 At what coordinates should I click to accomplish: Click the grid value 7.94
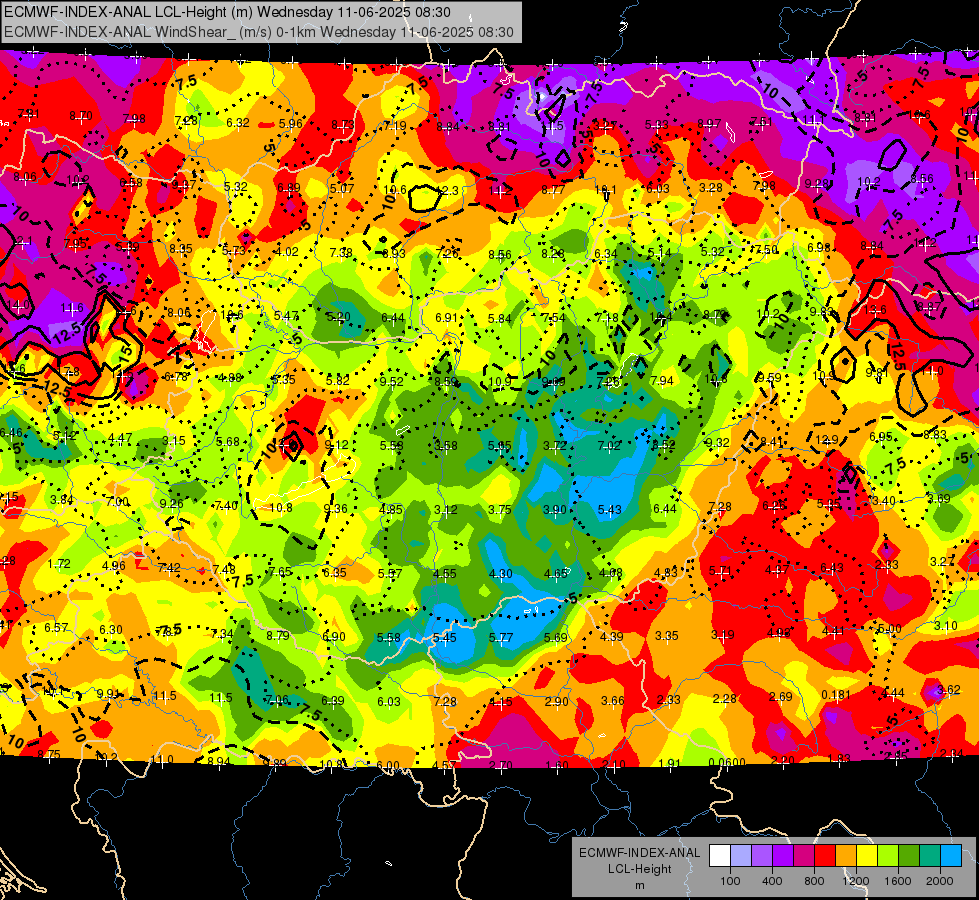[662, 381]
